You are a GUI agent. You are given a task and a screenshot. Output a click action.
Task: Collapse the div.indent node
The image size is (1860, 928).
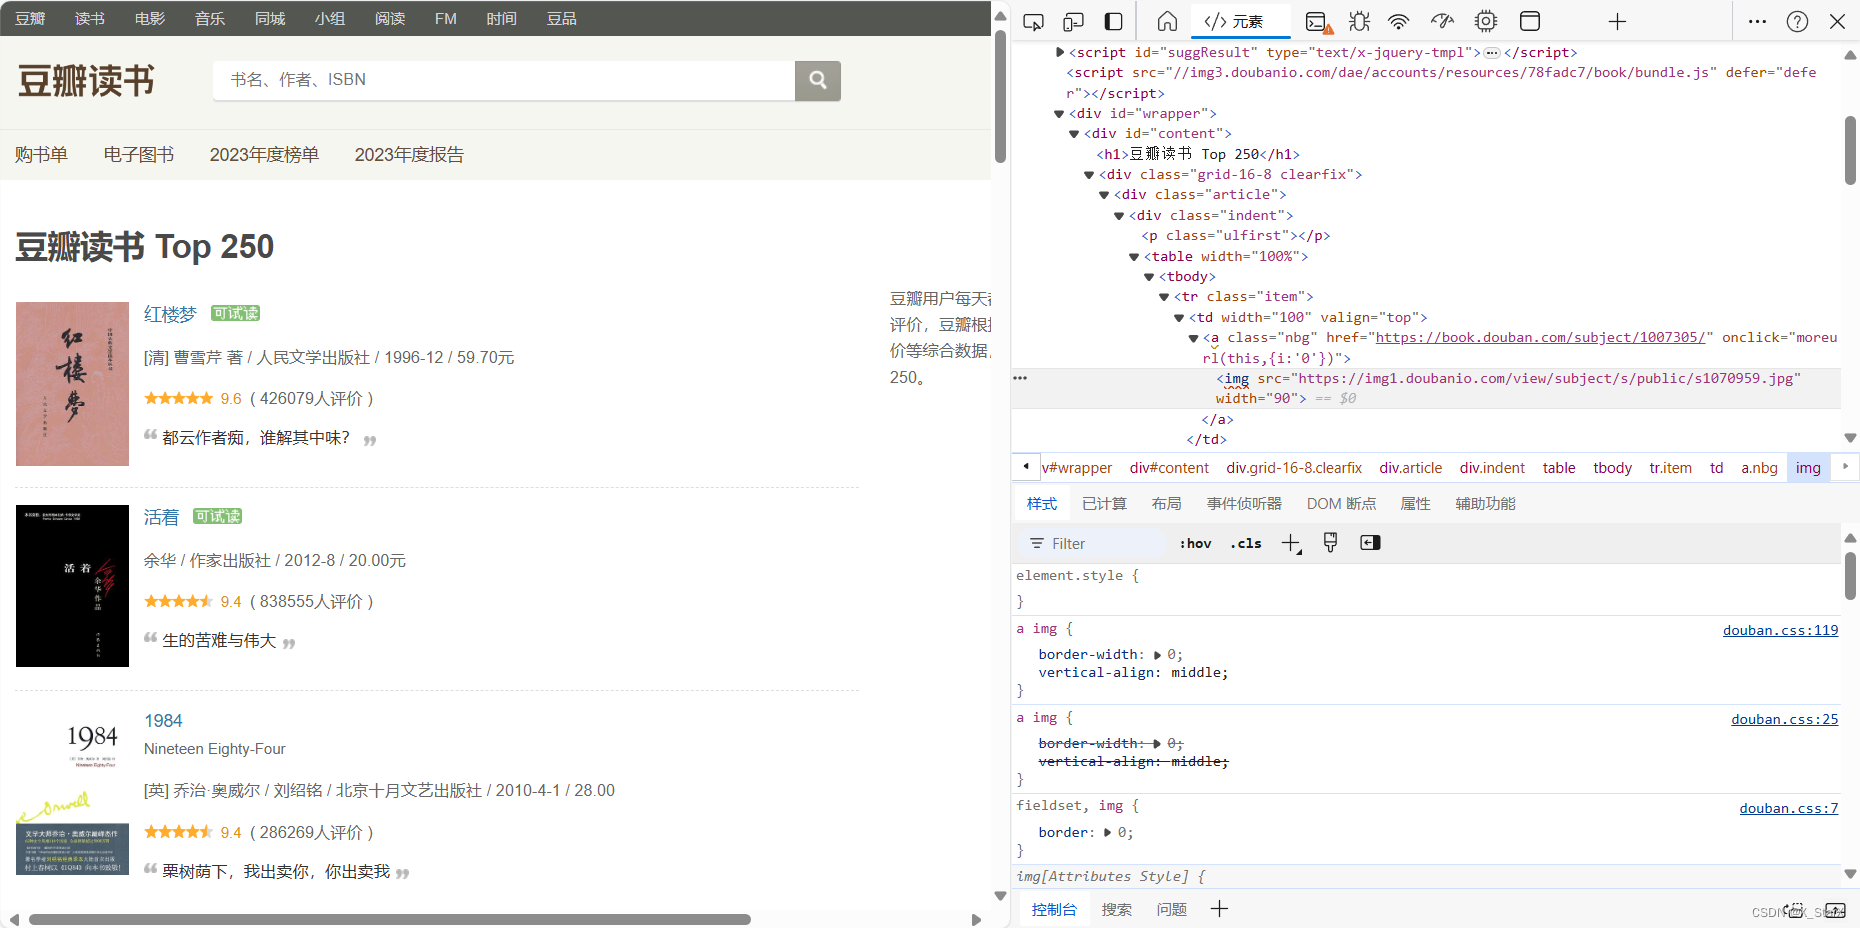[1120, 216]
